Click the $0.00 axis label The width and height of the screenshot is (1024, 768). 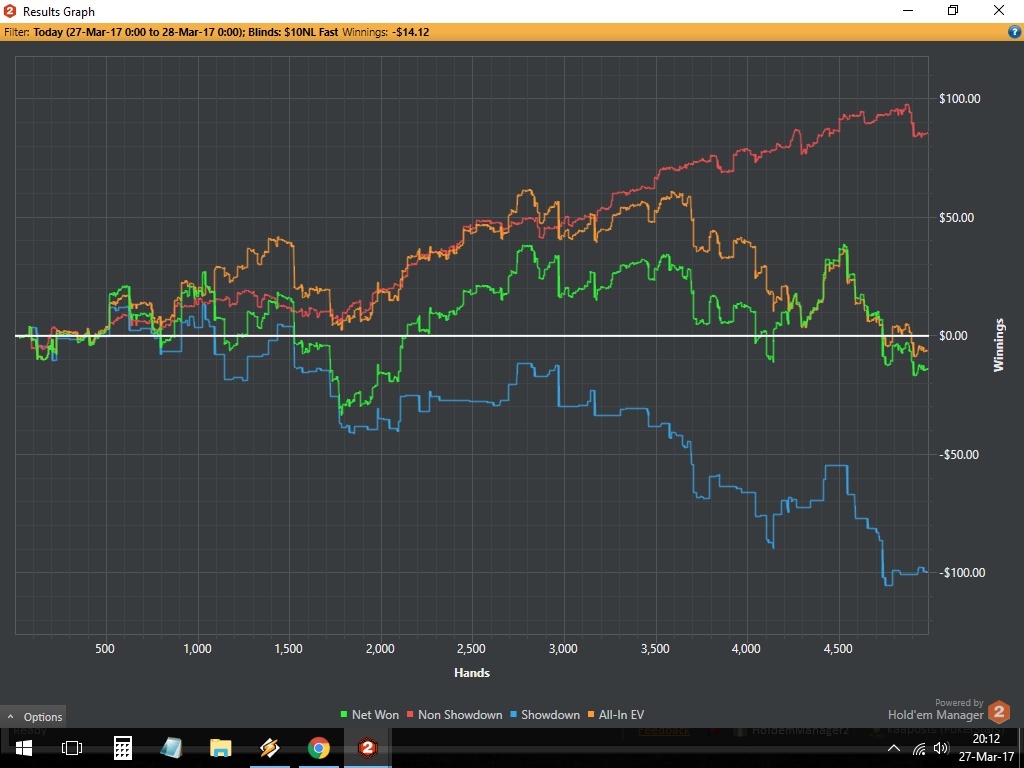click(953, 336)
